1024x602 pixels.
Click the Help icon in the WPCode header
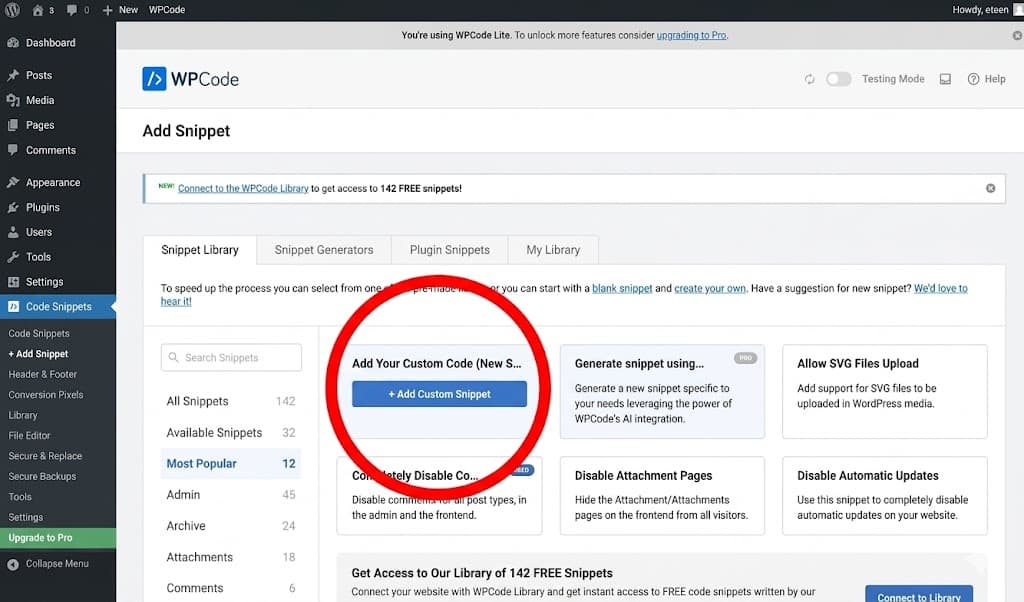pyautogui.click(x=986, y=78)
